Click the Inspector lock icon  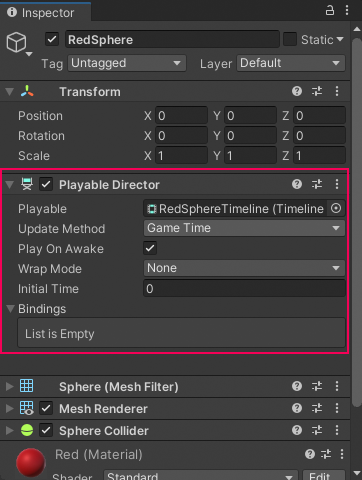[x=330, y=10]
